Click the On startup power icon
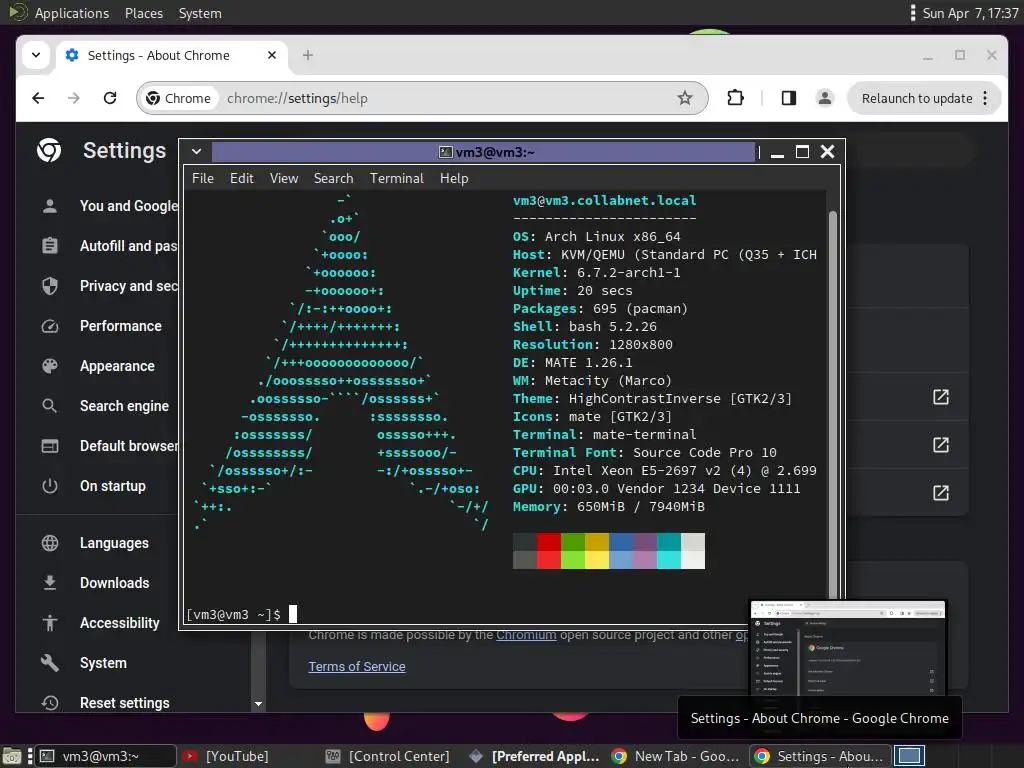Image resolution: width=1024 pixels, height=768 pixels. (x=50, y=486)
